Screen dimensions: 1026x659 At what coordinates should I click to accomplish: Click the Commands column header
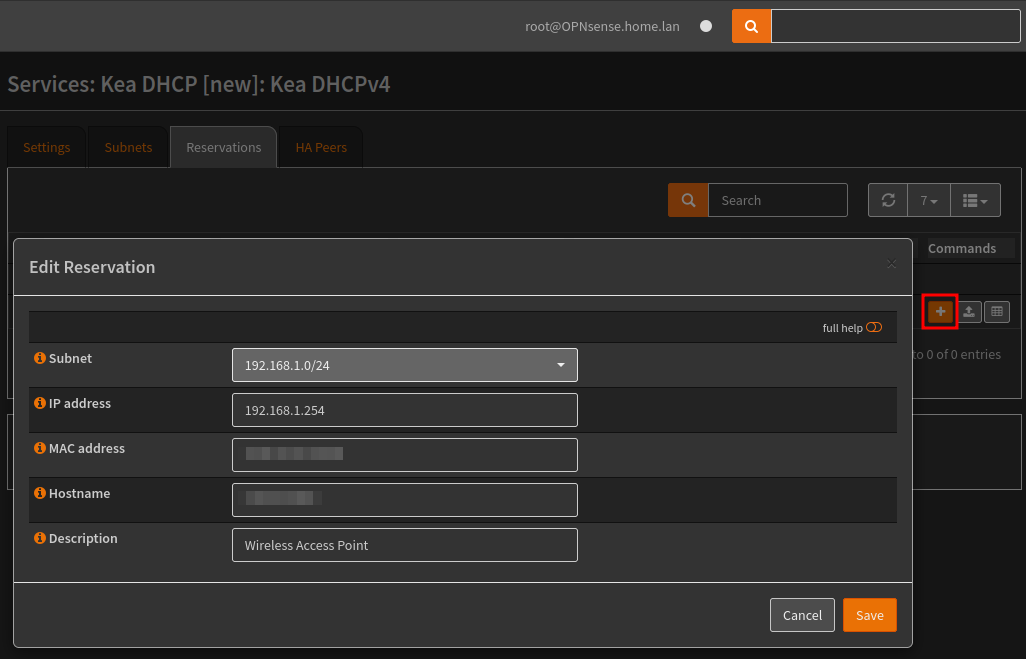pyautogui.click(x=962, y=248)
